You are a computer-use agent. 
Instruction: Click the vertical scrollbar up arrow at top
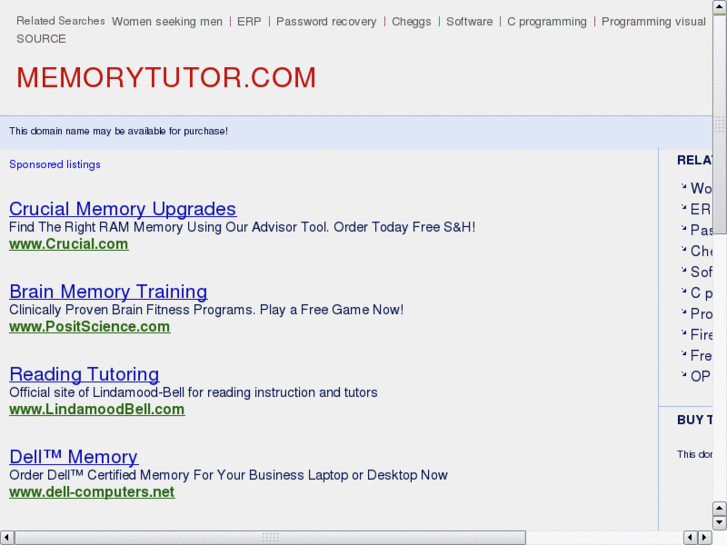pos(720,7)
